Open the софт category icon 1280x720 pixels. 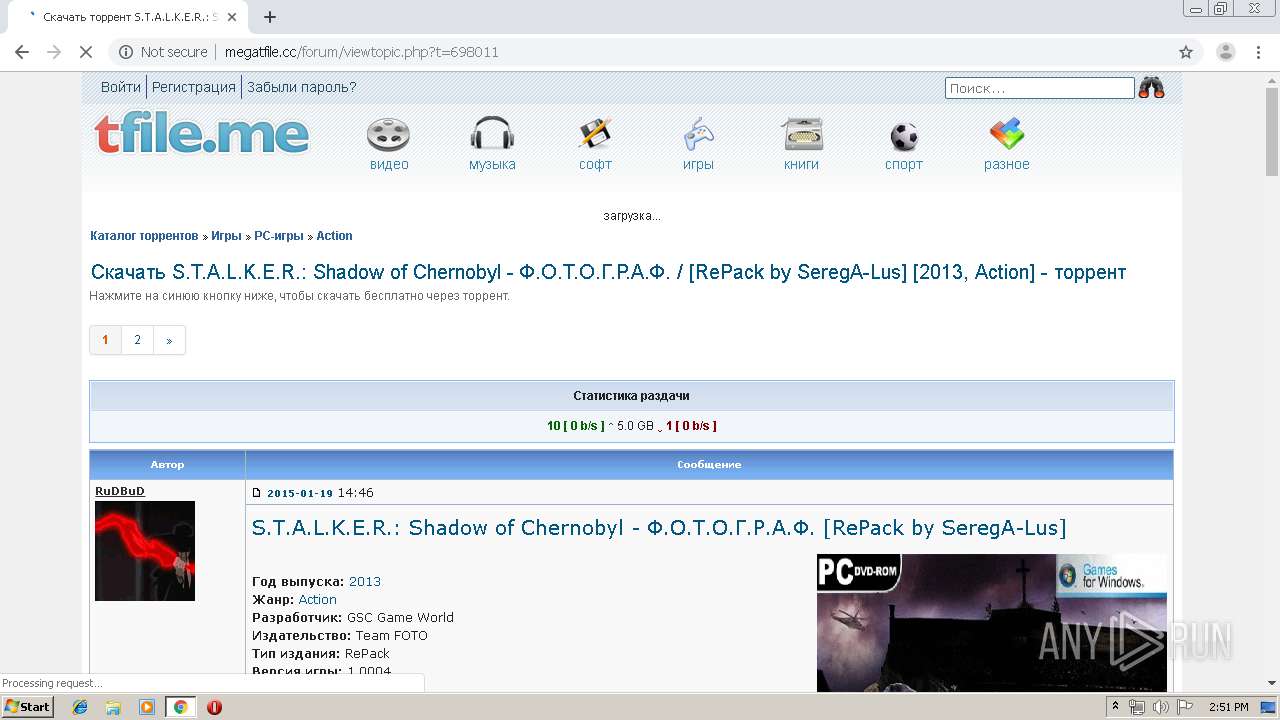click(595, 135)
